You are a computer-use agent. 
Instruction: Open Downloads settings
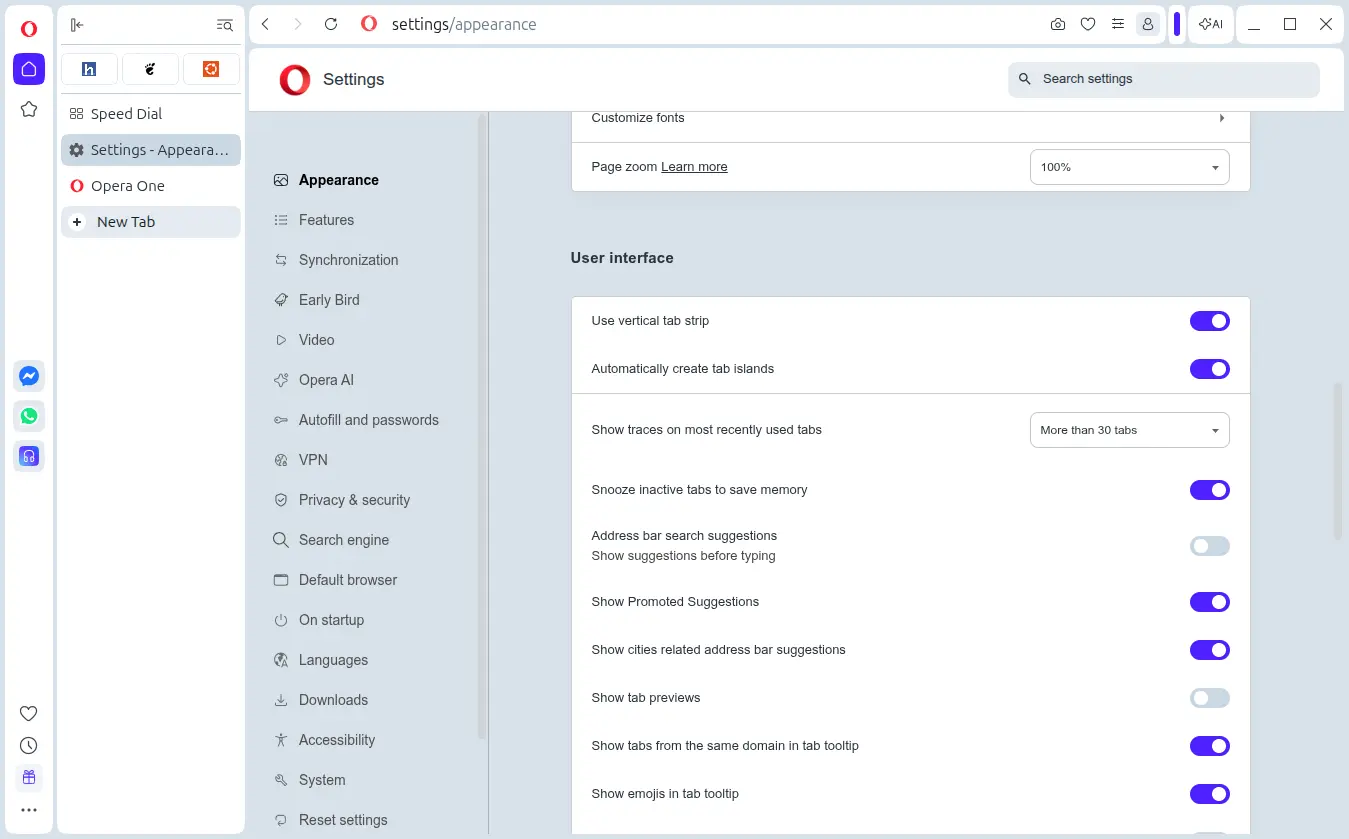click(x=321, y=700)
